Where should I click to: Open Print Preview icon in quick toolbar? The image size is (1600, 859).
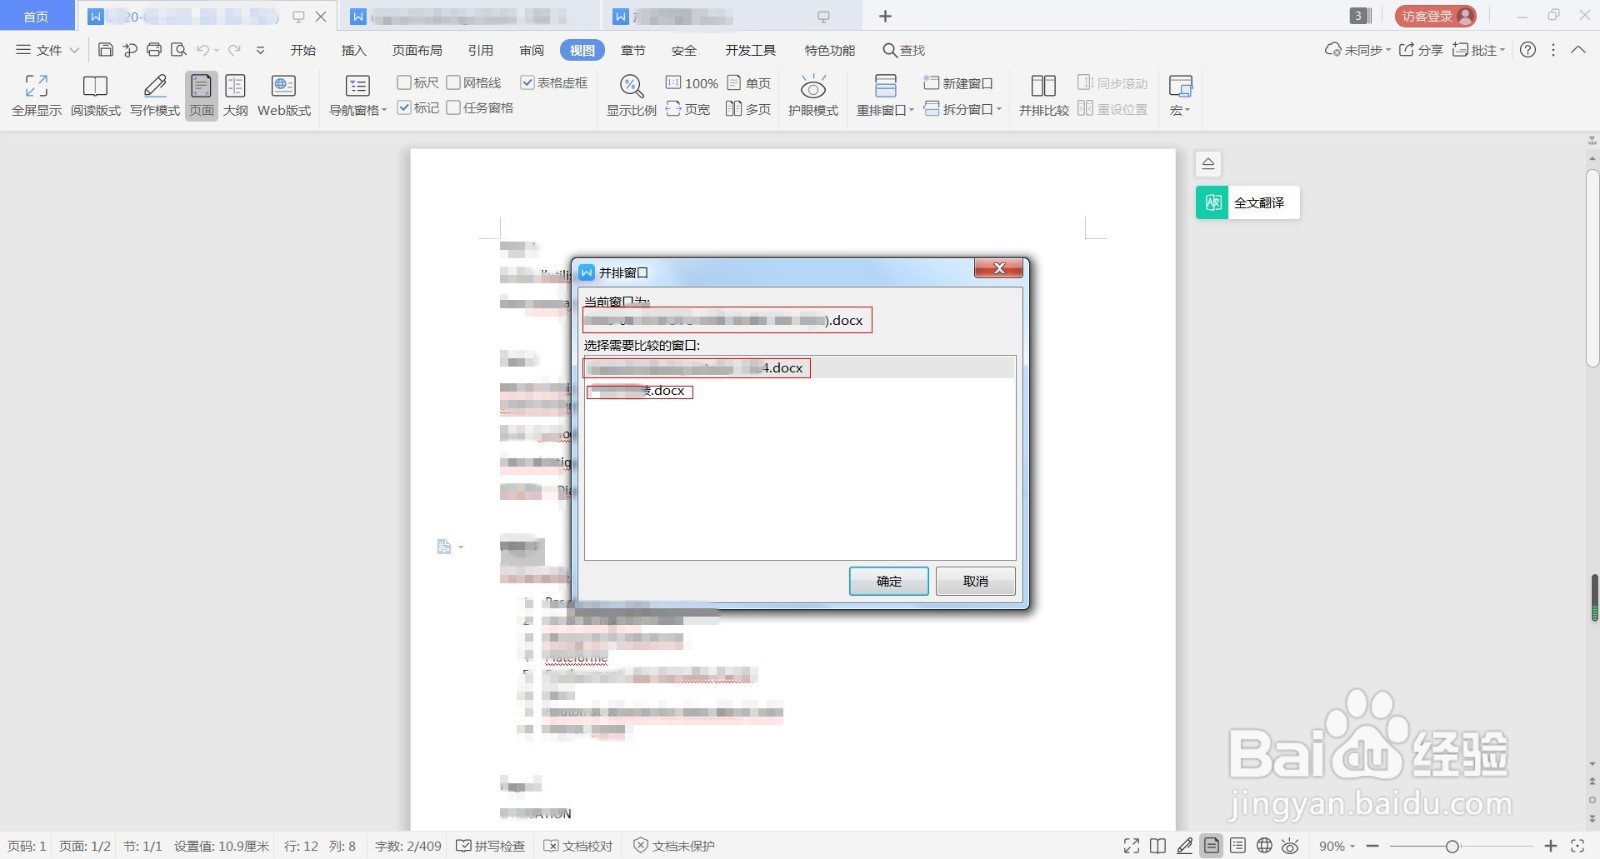click(179, 50)
